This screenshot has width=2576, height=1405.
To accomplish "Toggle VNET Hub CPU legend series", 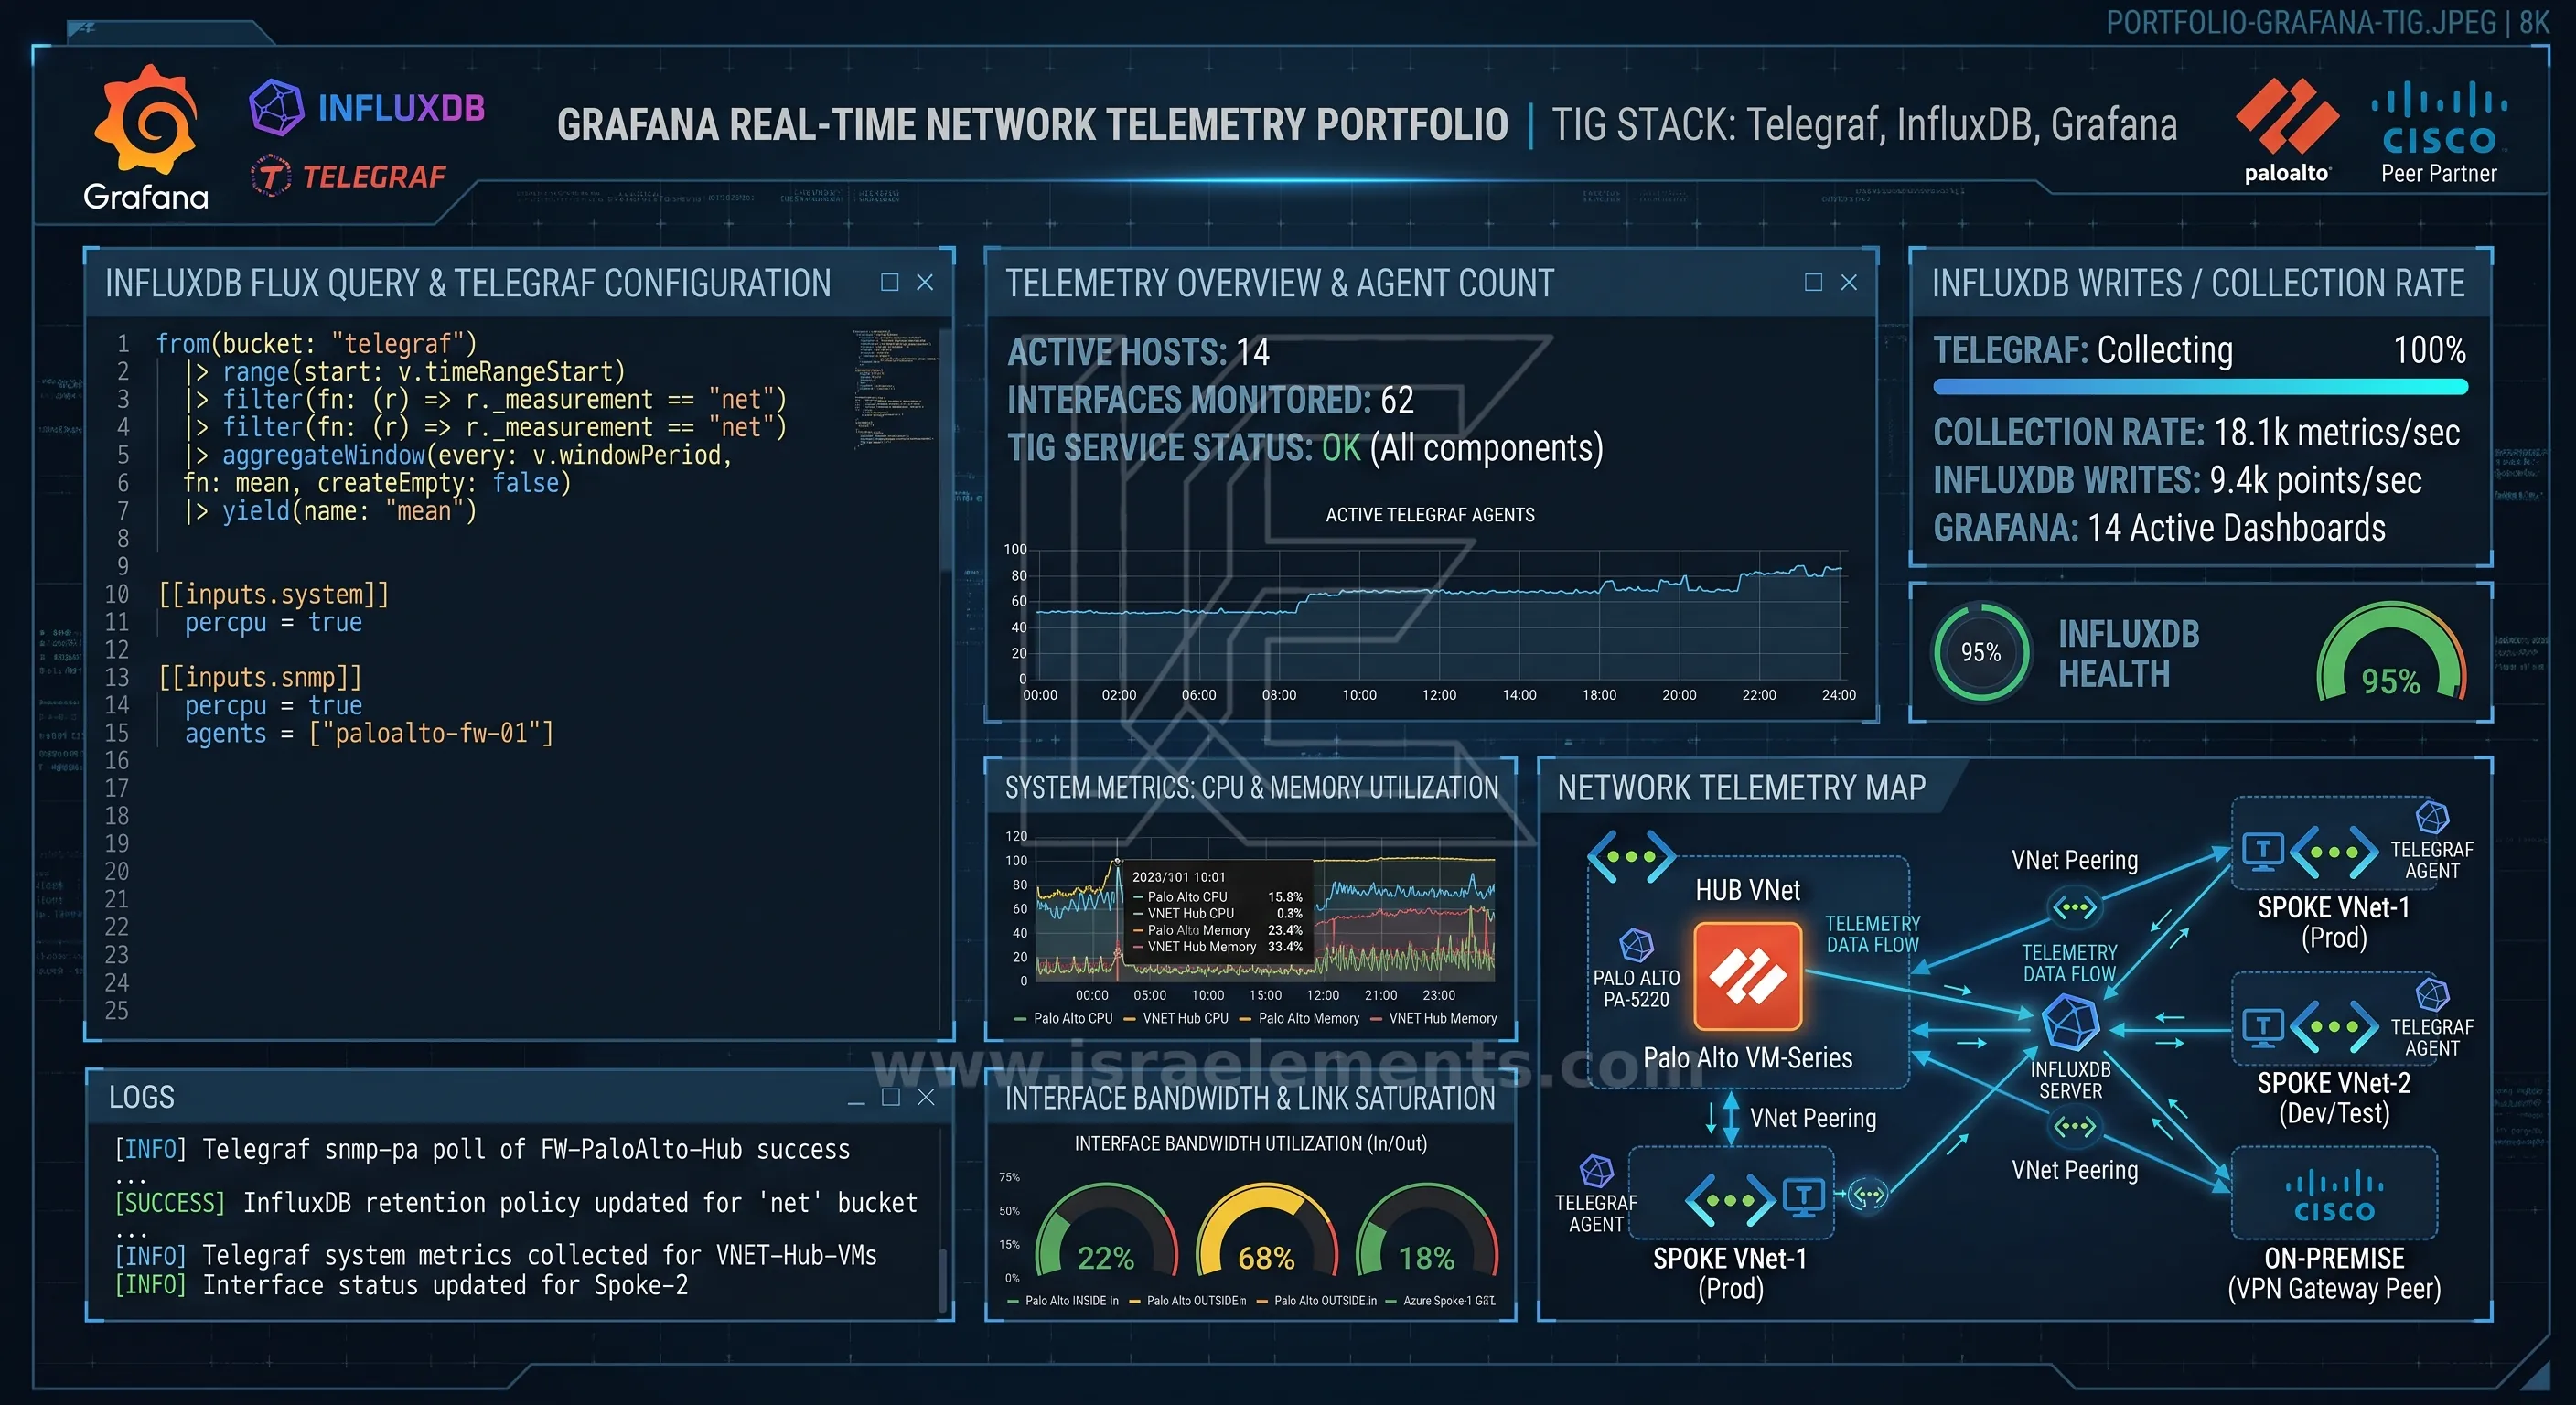I will point(1176,1018).
